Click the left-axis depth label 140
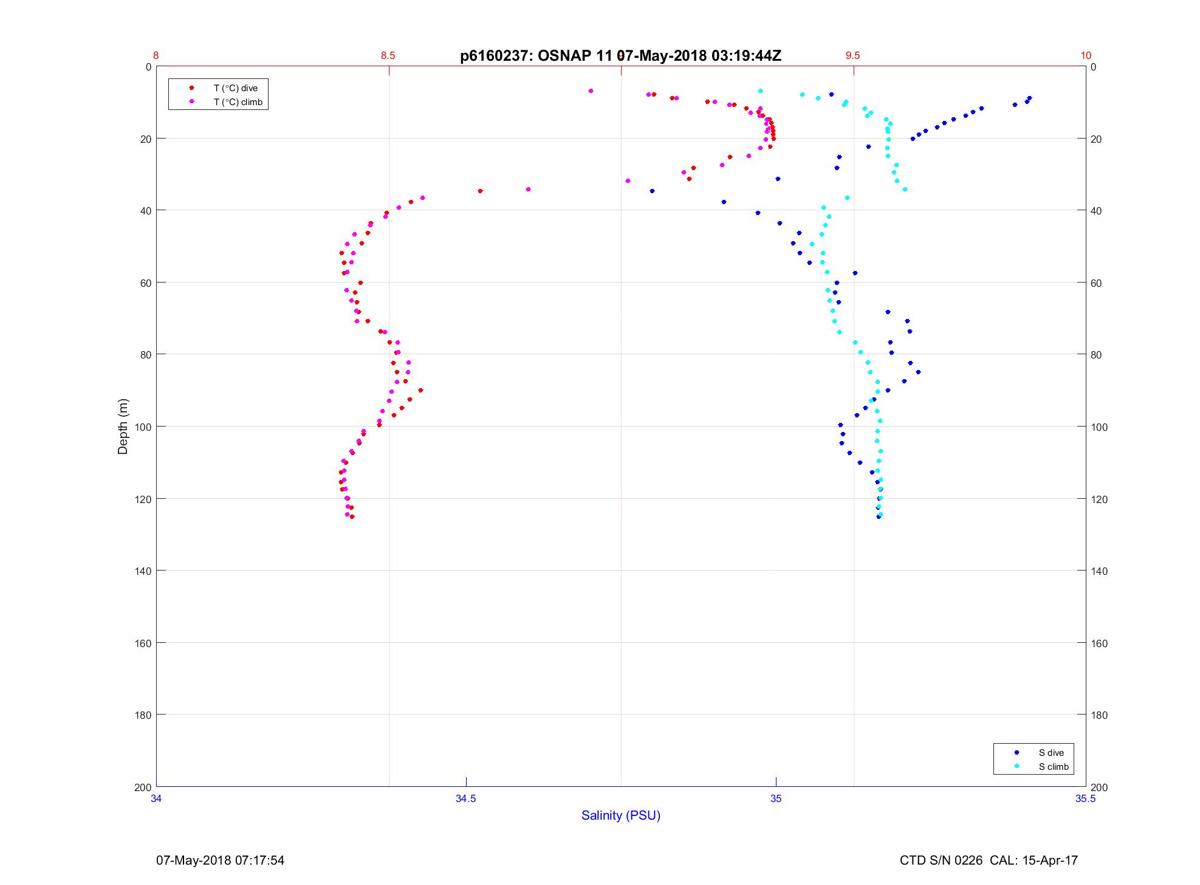The image size is (1200, 885). (x=143, y=571)
